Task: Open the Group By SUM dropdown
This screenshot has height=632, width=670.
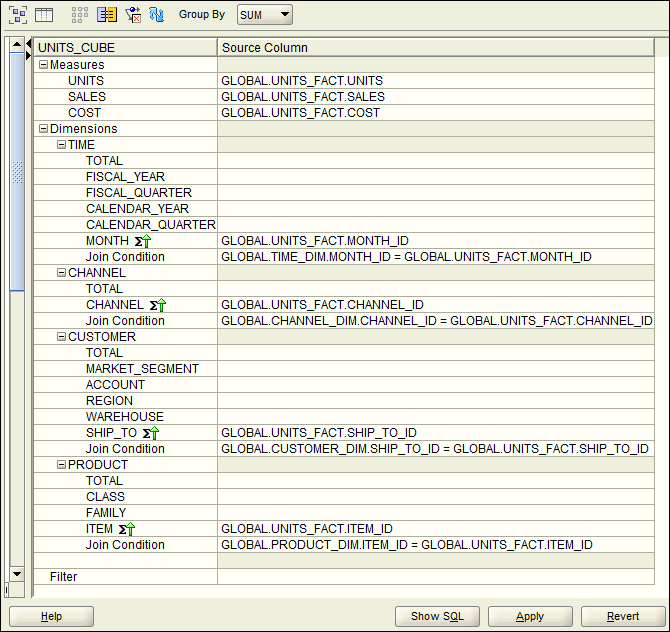Action: click(265, 14)
